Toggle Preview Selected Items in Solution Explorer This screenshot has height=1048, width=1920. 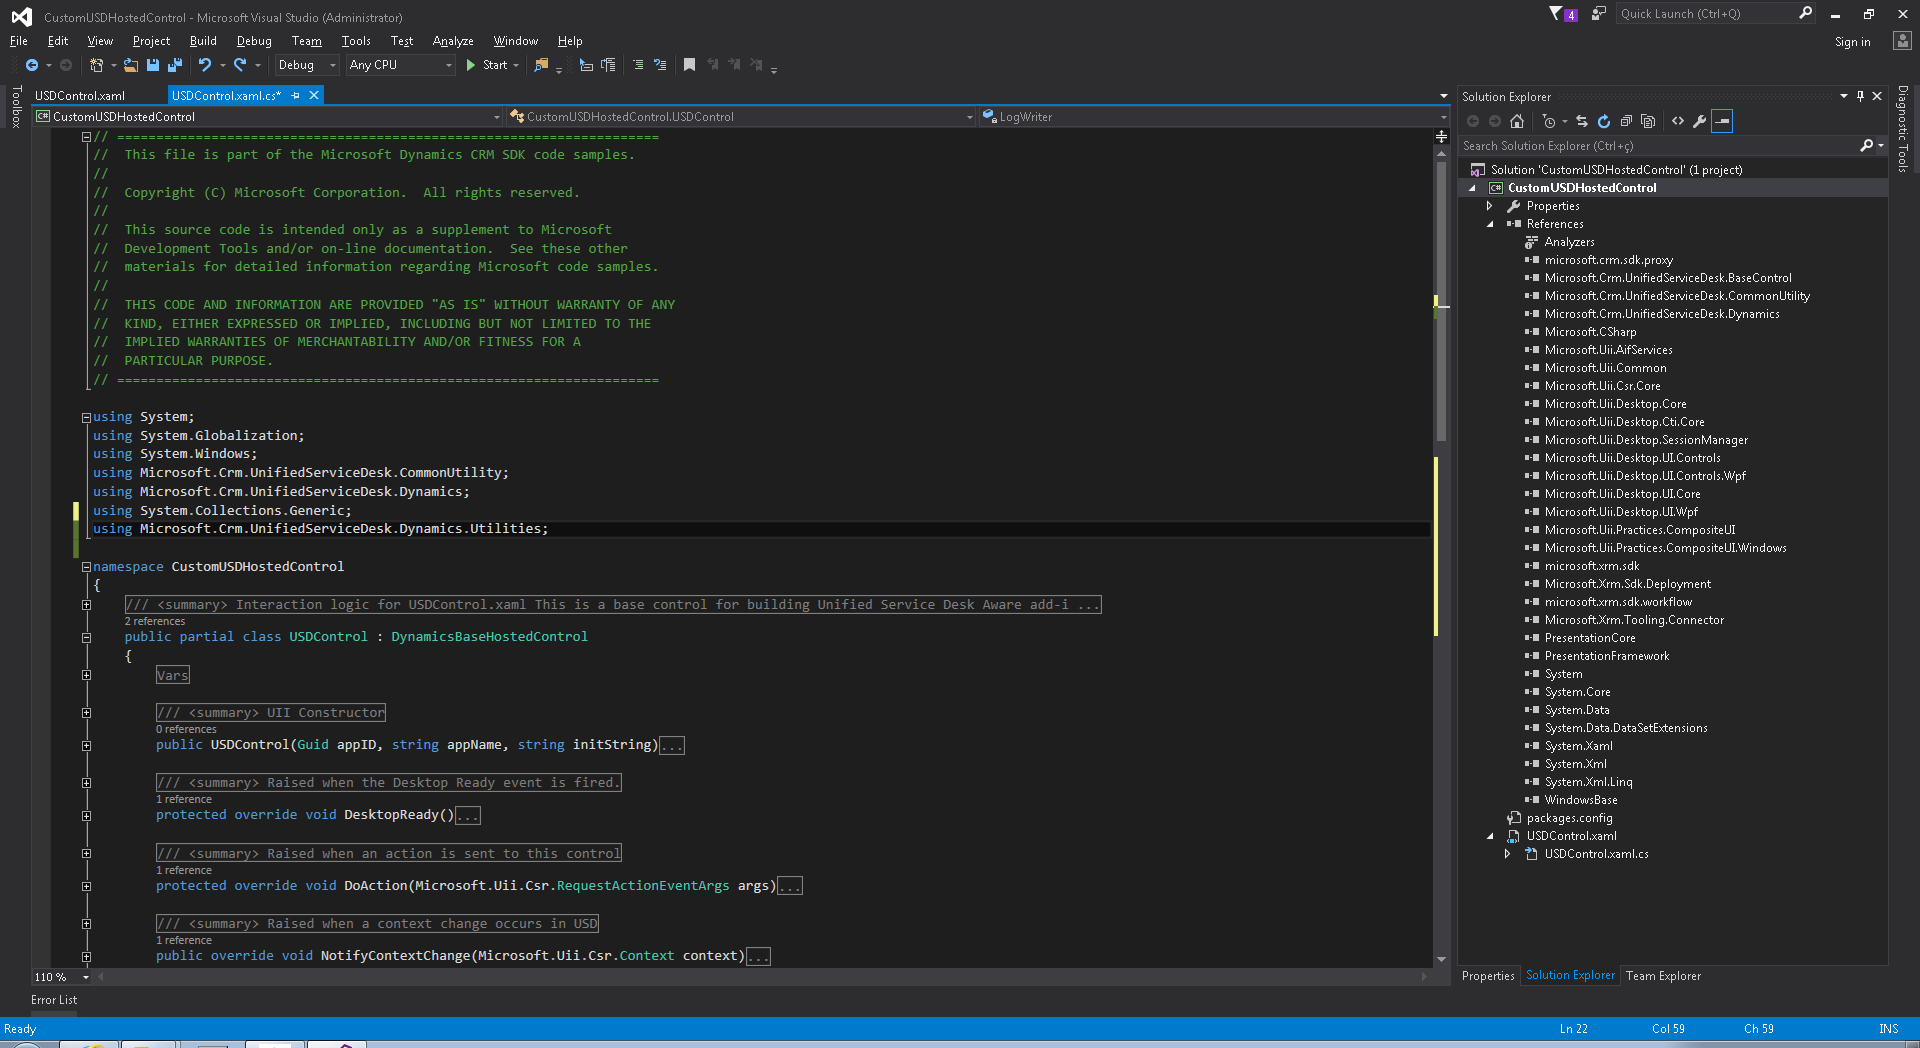click(1722, 121)
